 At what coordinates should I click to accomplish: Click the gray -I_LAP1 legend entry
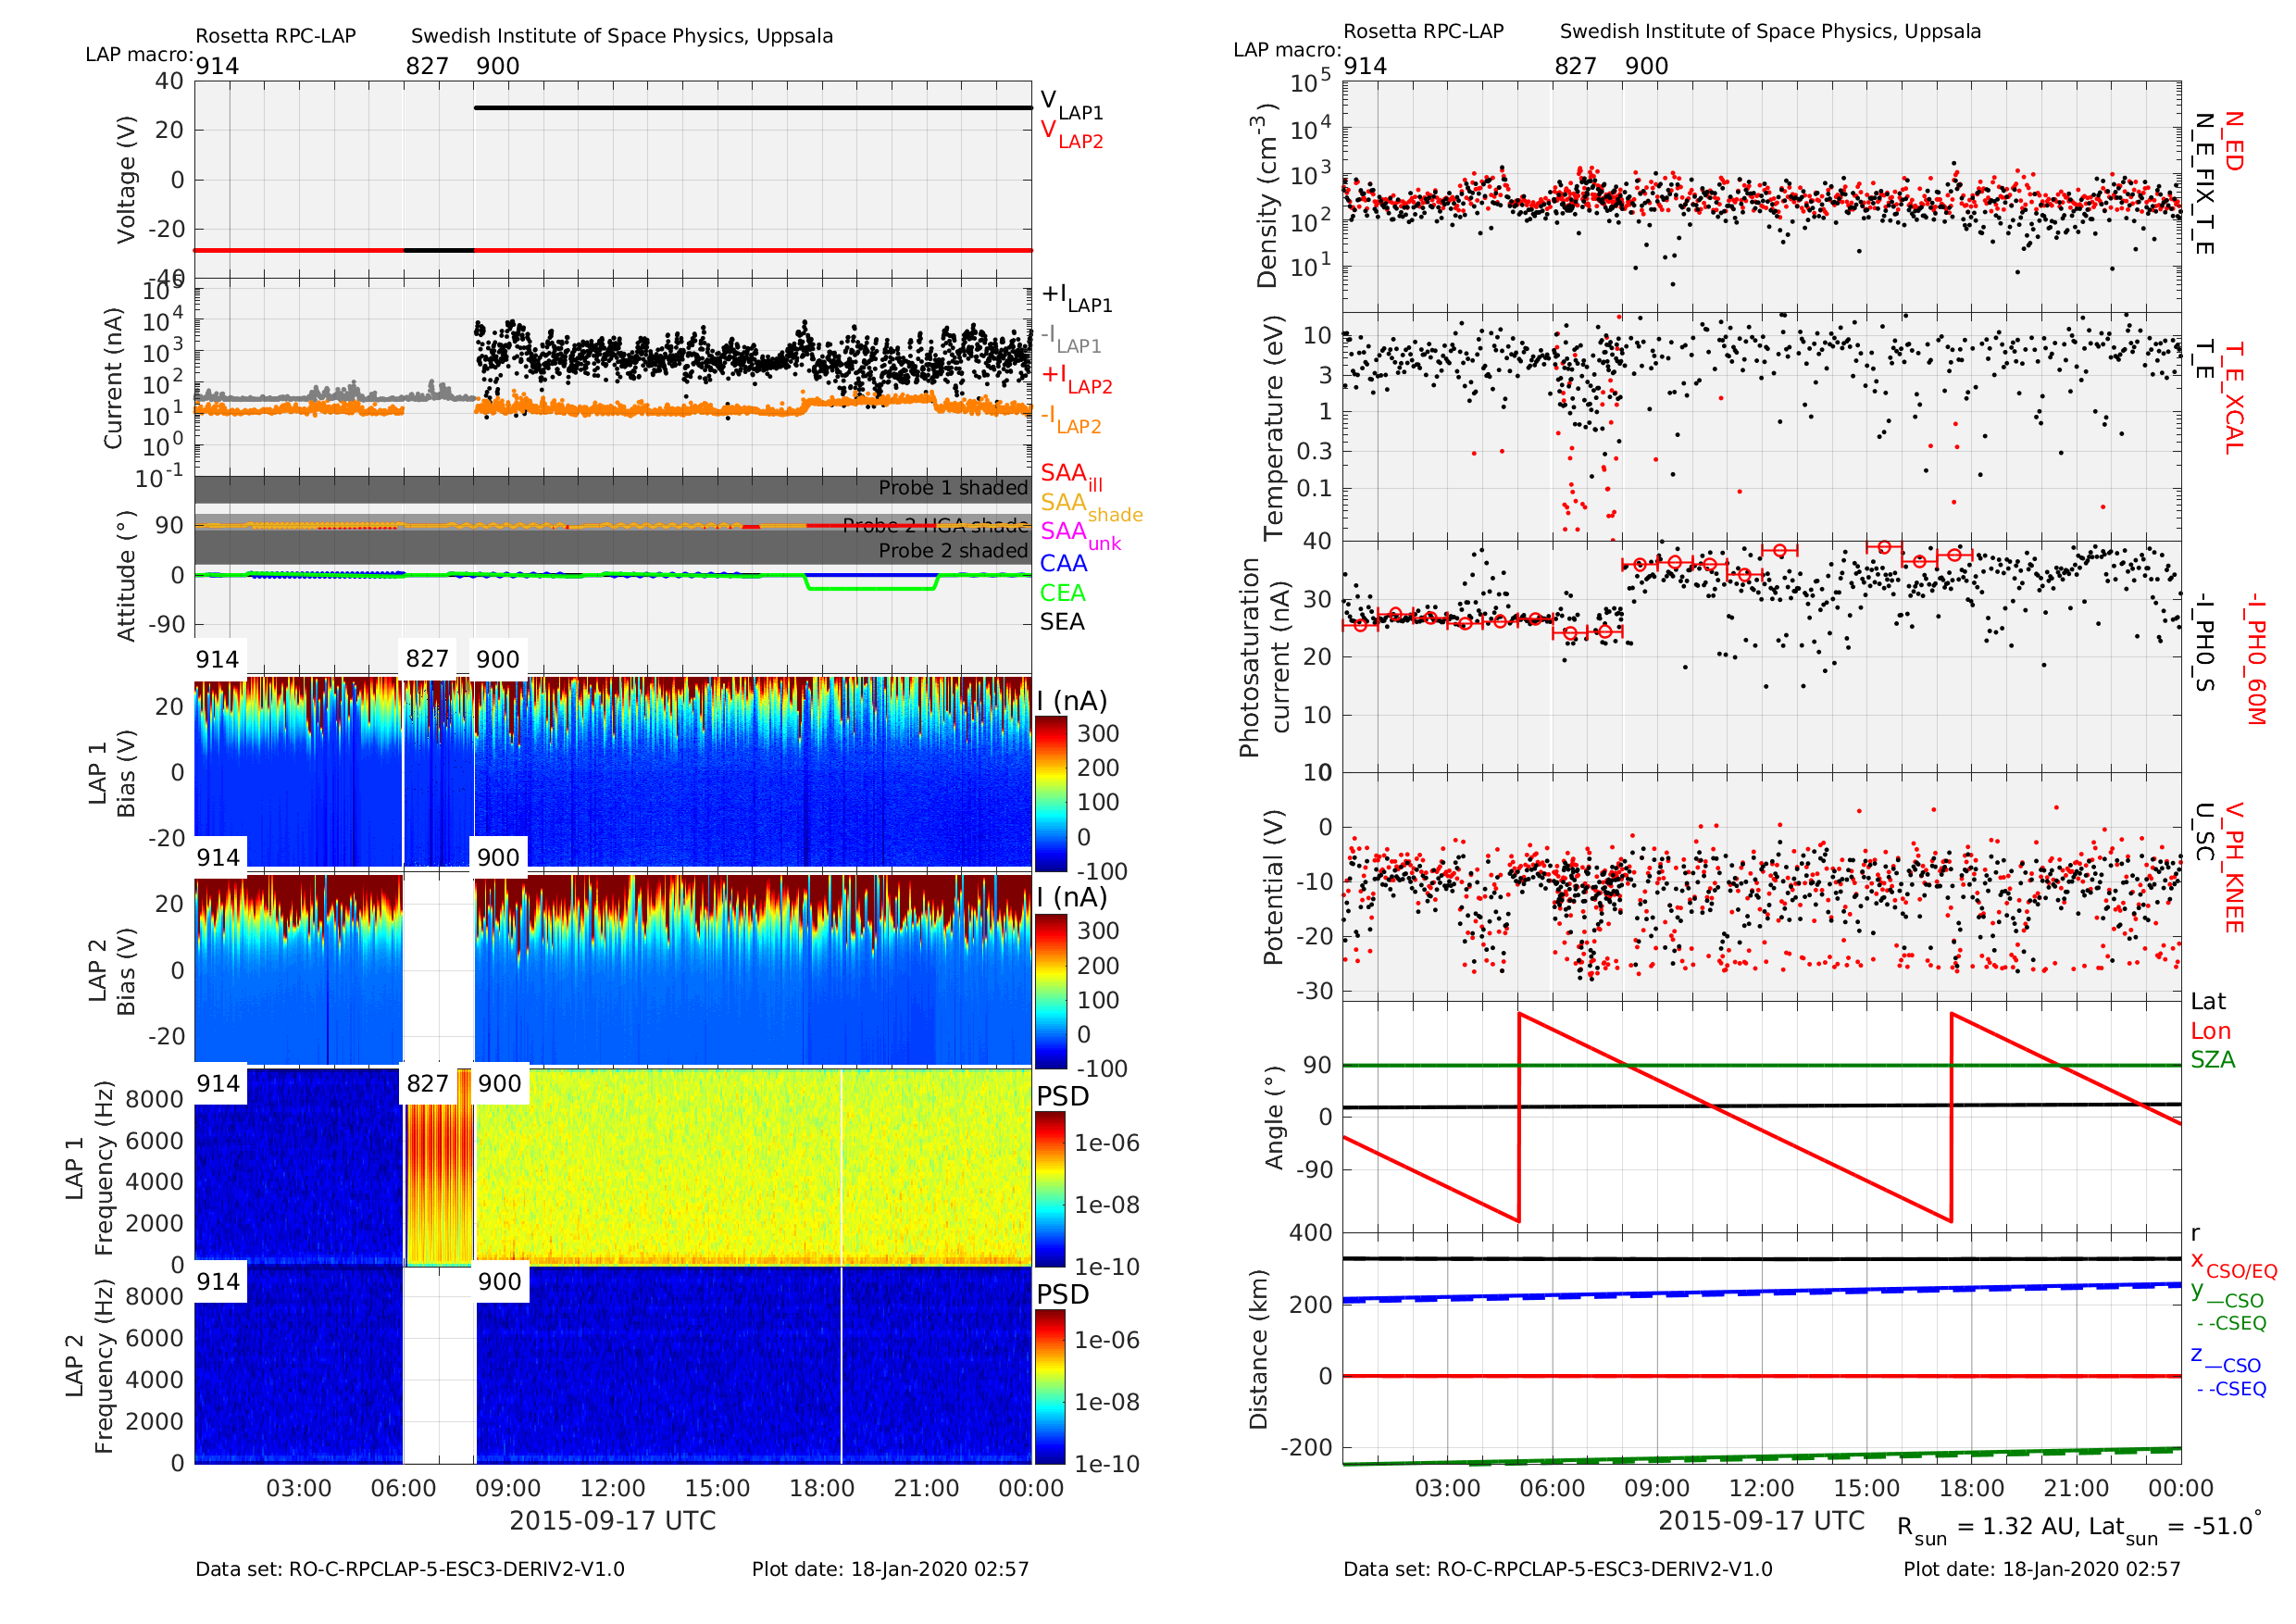click(x=1070, y=339)
